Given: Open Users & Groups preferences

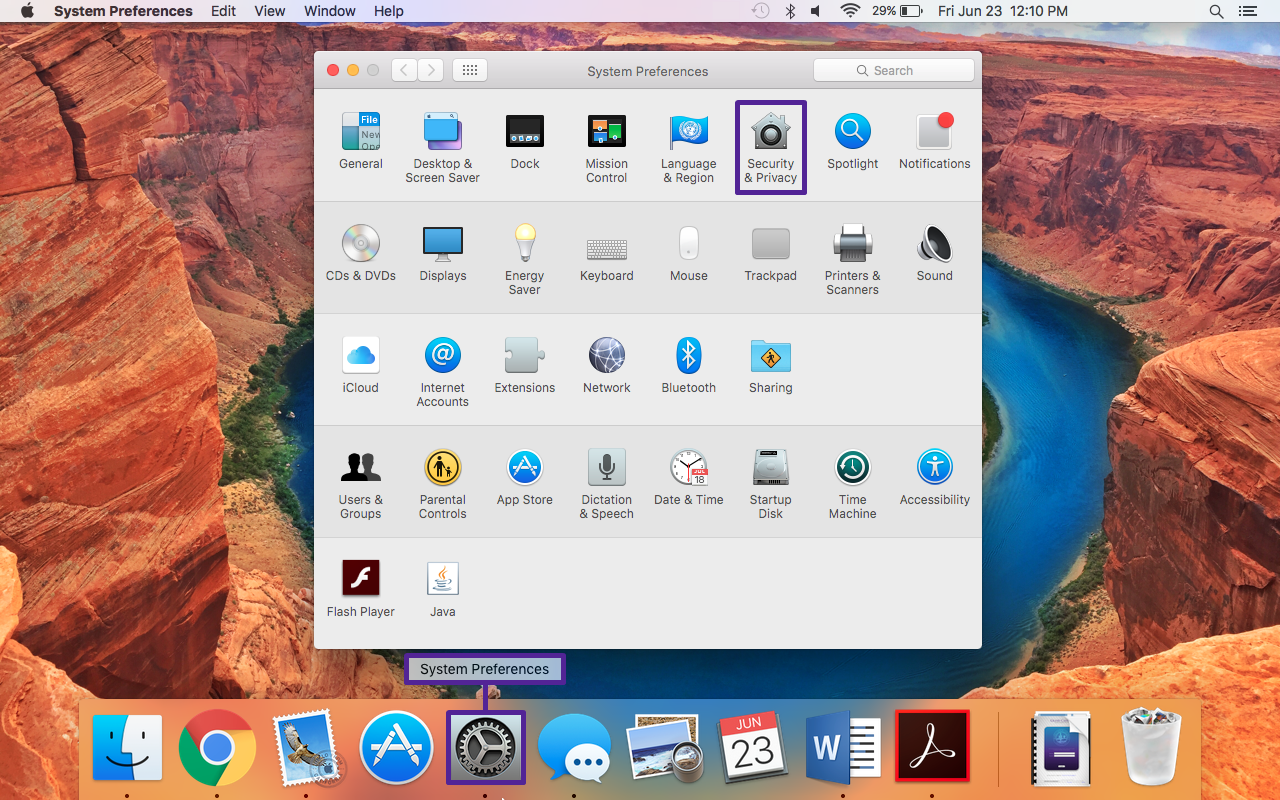Looking at the screenshot, I should tap(361, 484).
